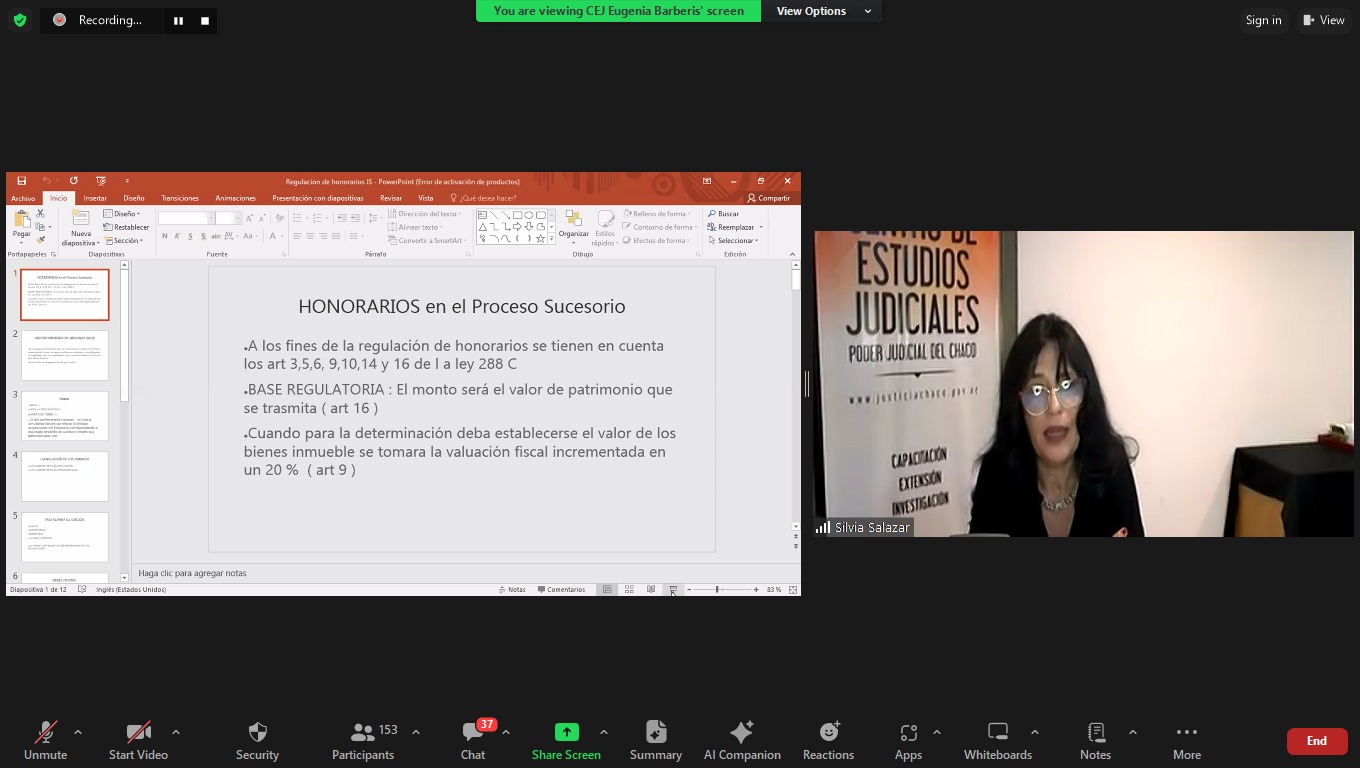Open the Chat panel
Viewport: 1360px width, 768px height.
[x=473, y=741]
